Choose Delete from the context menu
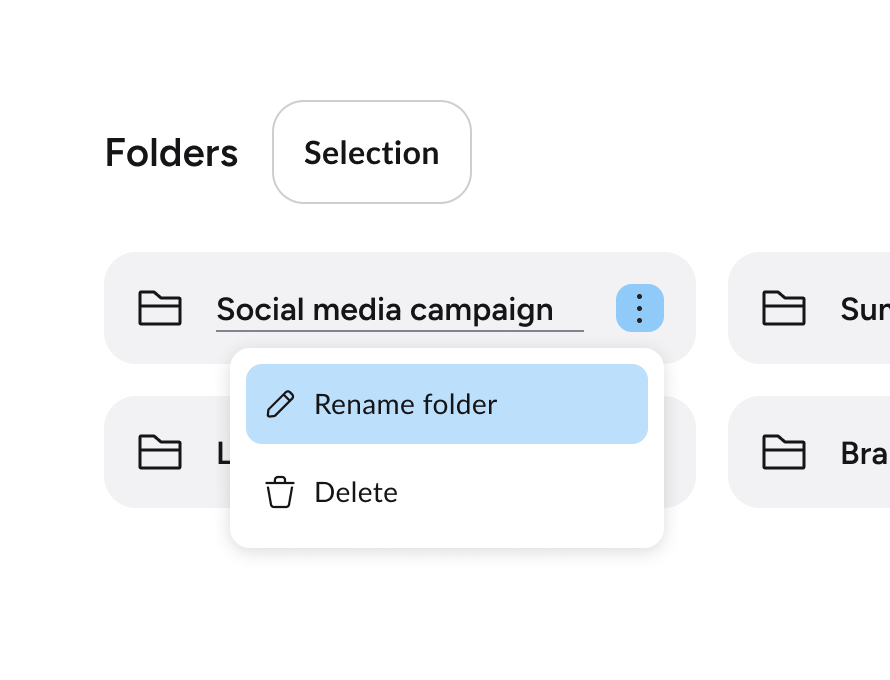This screenshot has height=680, width=890. (x=355, y=492)
